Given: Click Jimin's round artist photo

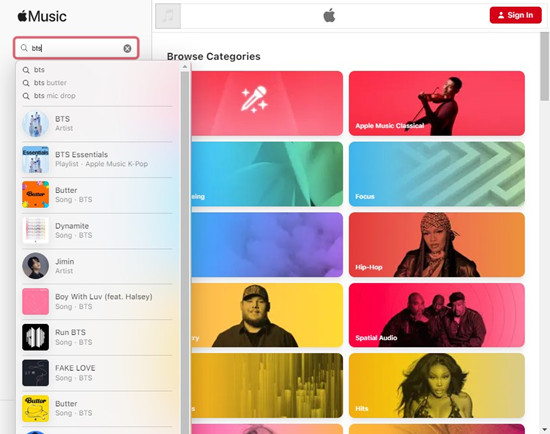Looking at the screenshot, I should (x=35, y=266).
